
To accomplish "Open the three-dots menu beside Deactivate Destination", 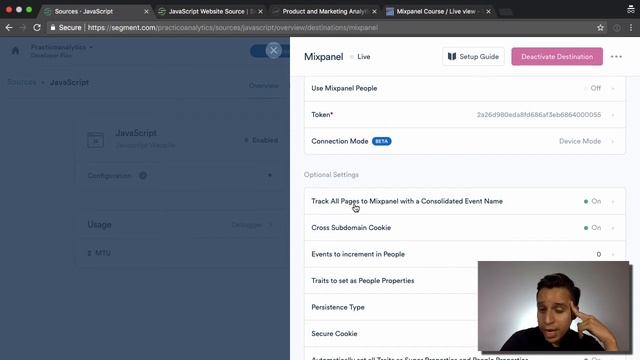I will [x=616, y=57].
